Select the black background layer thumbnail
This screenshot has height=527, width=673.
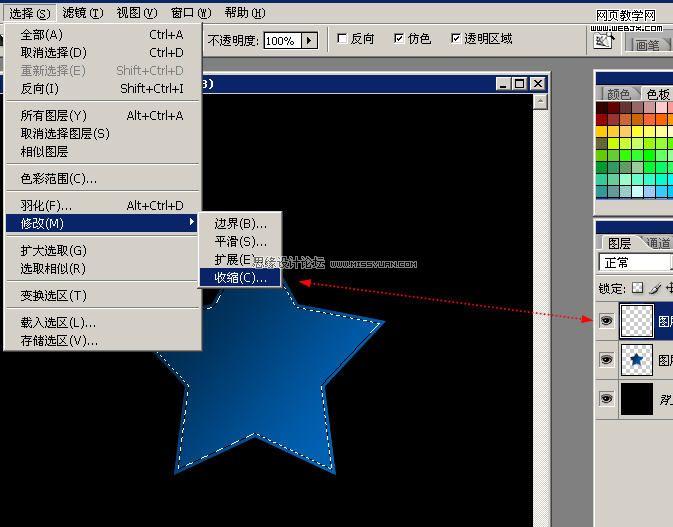637,399
